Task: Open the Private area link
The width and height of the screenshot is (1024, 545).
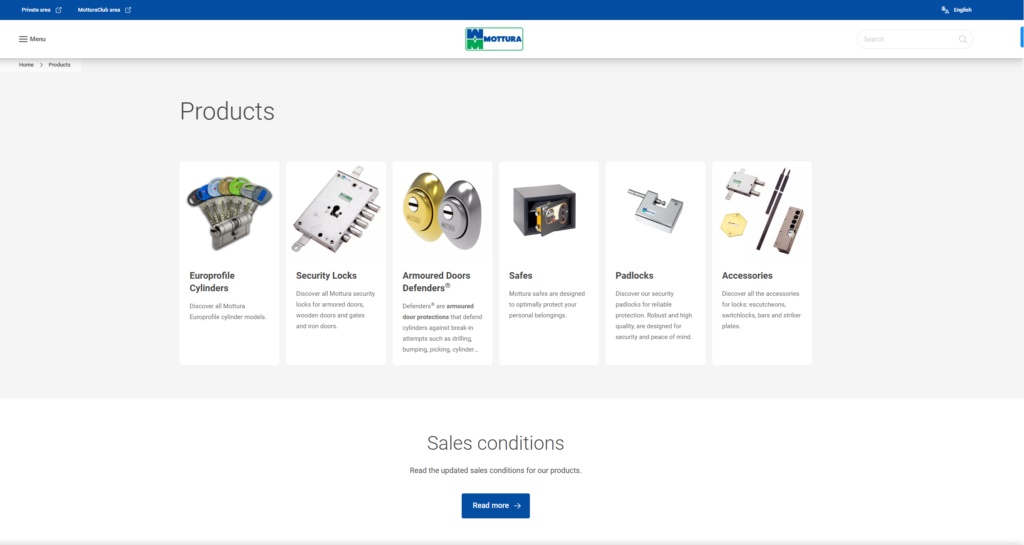Action: click(x=36, y=10)
